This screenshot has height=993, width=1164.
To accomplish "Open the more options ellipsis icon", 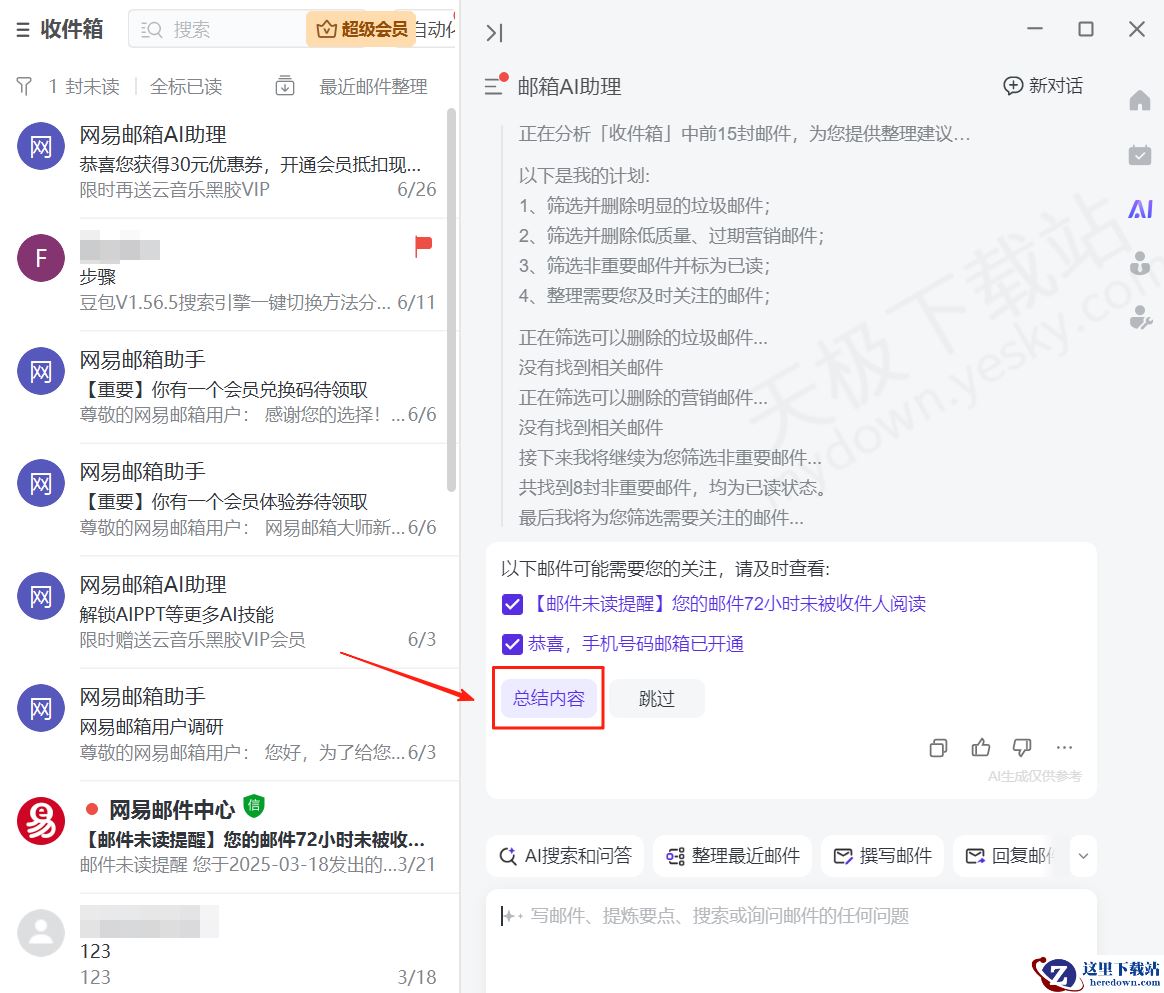I will pyautogui.click(x=1064, y=747).
